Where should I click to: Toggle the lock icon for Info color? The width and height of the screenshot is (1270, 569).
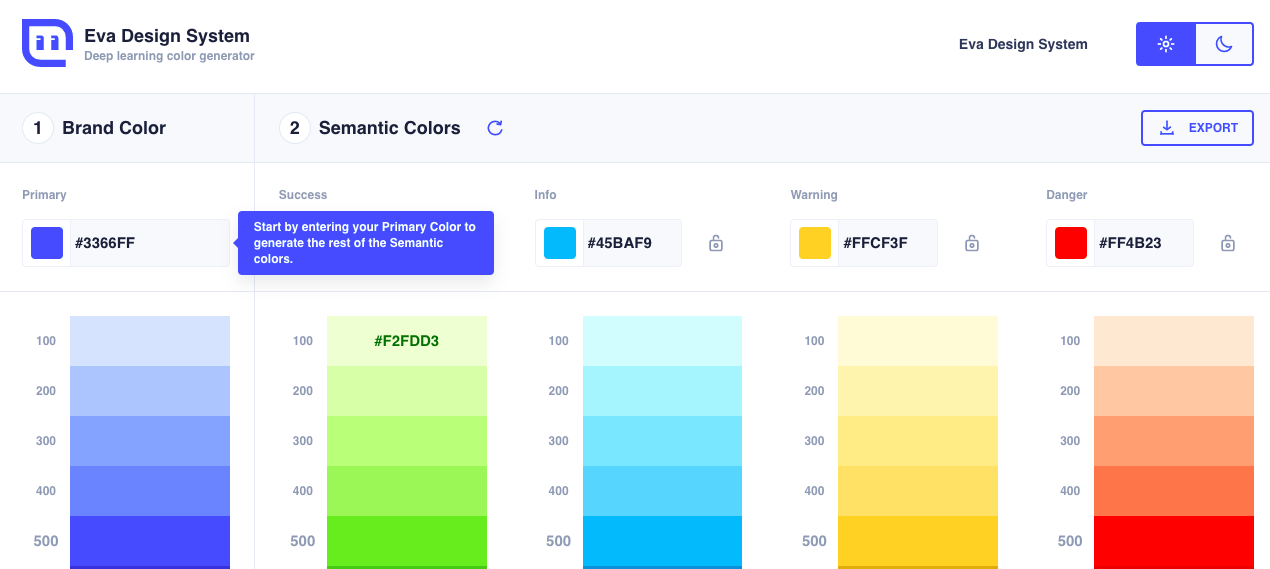click(x=716, y=243)
